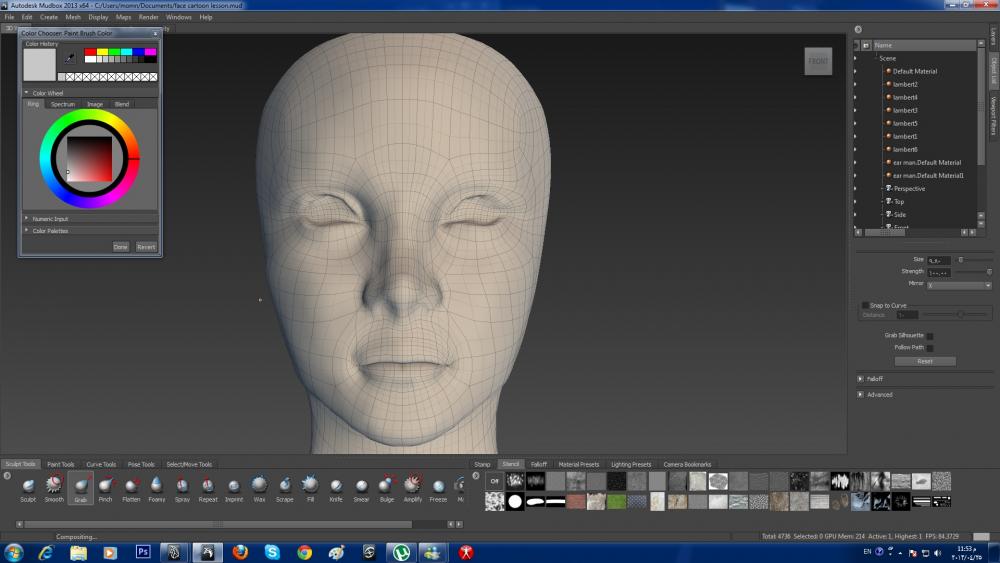This screenshot has height=563, width=1000.
Task: Activate the Wax sculpt tool
Action: [x=259, y=486]
